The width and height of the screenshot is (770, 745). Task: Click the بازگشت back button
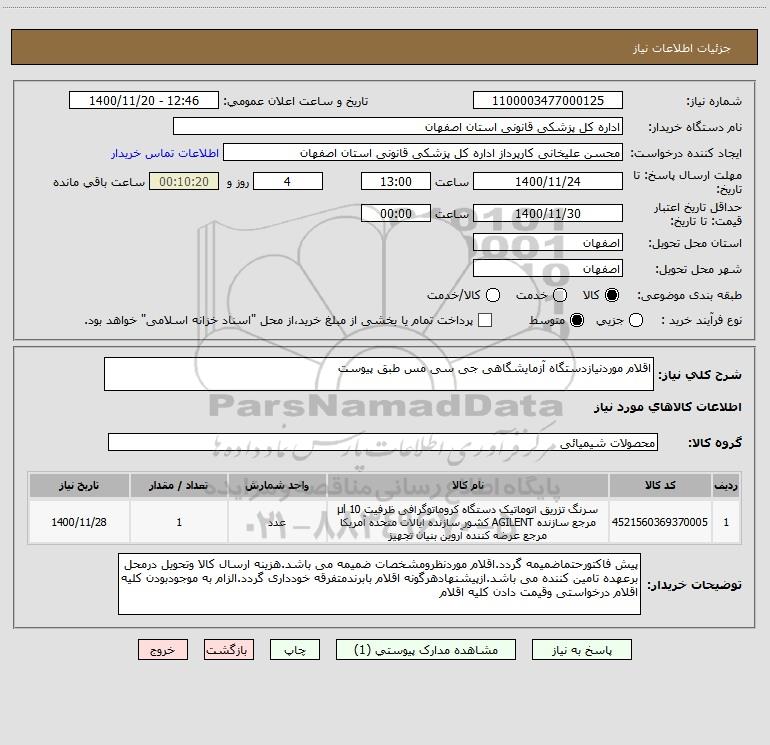[229, 650]
